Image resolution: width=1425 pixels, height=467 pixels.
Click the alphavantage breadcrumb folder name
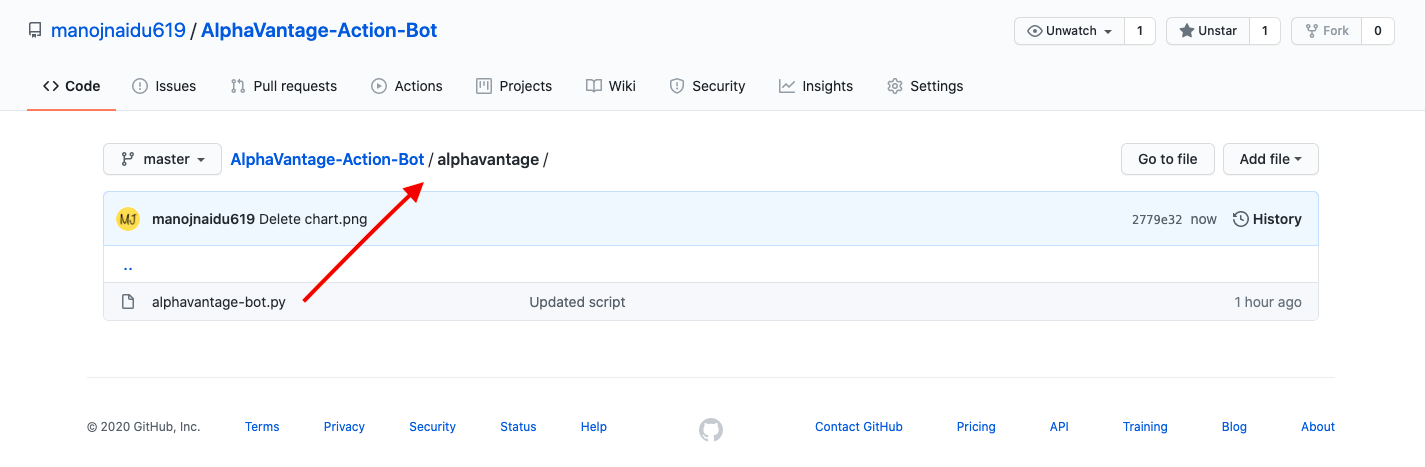[x=488, y=159]
